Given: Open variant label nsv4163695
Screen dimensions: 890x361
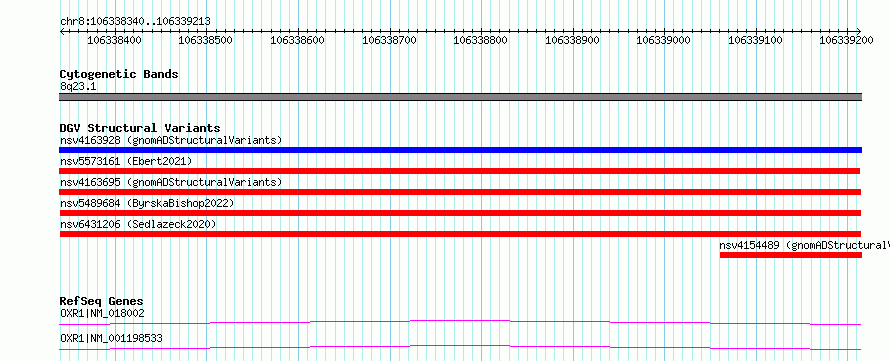Looking at the screenshot, I should (171, 182).
